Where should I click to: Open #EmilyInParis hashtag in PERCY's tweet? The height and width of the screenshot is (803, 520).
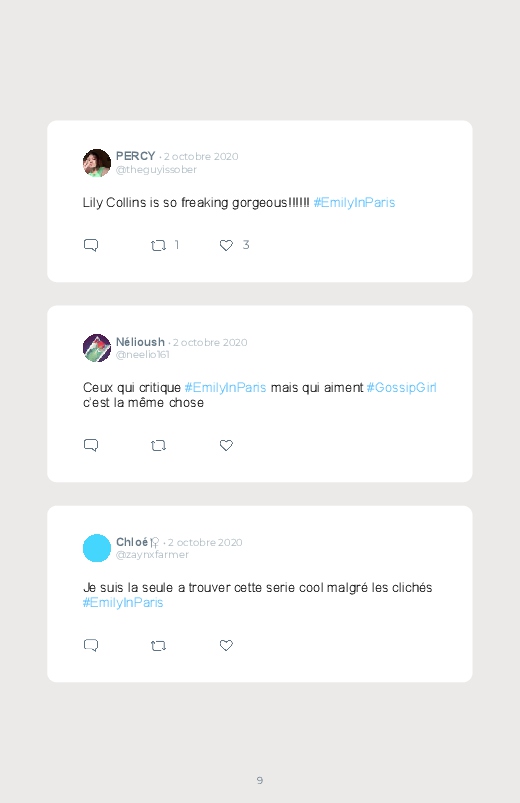click(354, 203)
